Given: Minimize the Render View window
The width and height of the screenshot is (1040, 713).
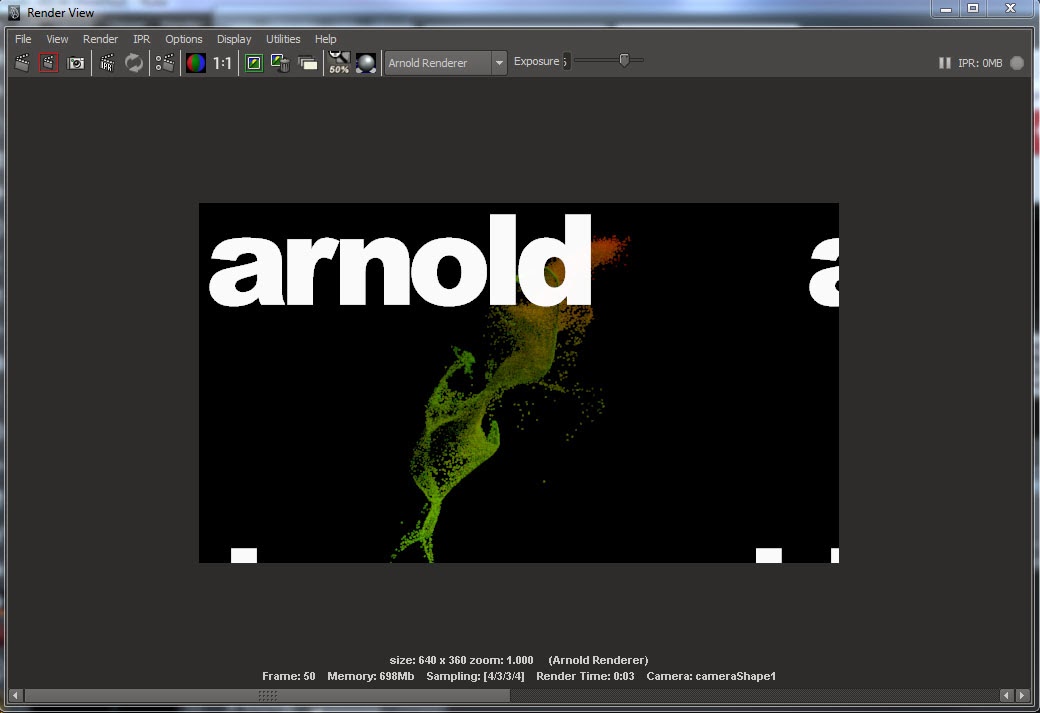Looking at the screenshot, I should (x=946, y=9).
